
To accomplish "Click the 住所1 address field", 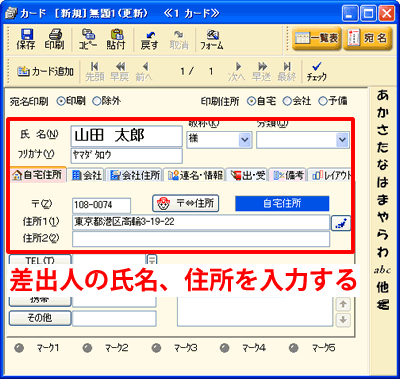I will click(x=201, y=222).
